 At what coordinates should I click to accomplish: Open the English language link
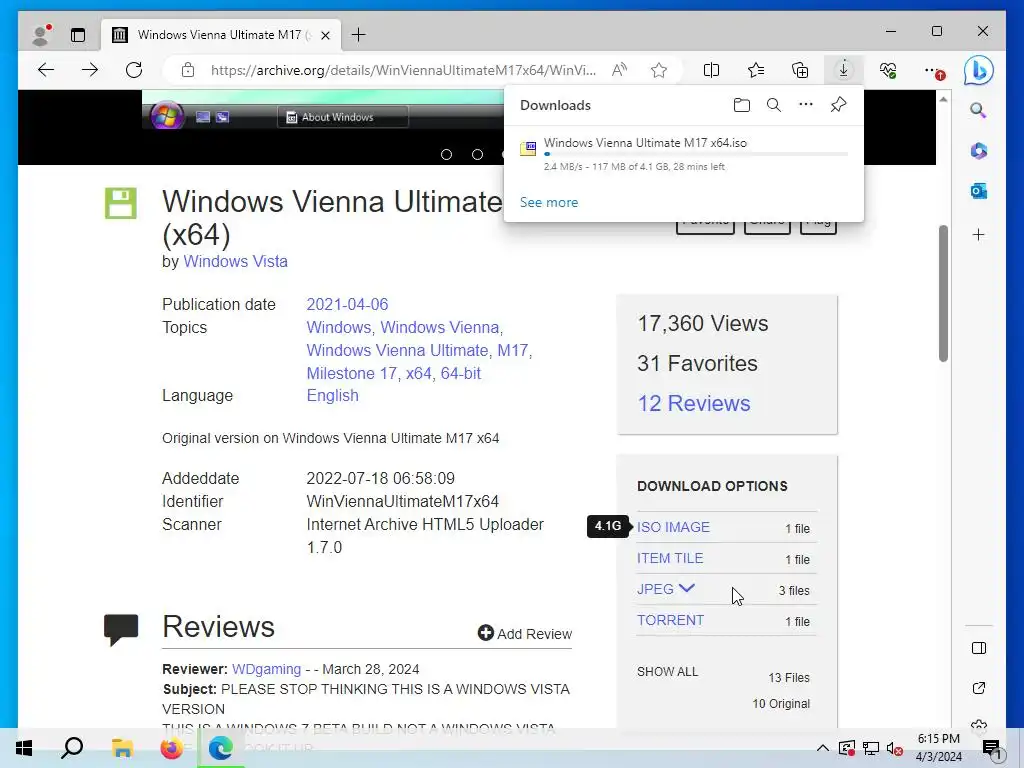tap(332, 396)
